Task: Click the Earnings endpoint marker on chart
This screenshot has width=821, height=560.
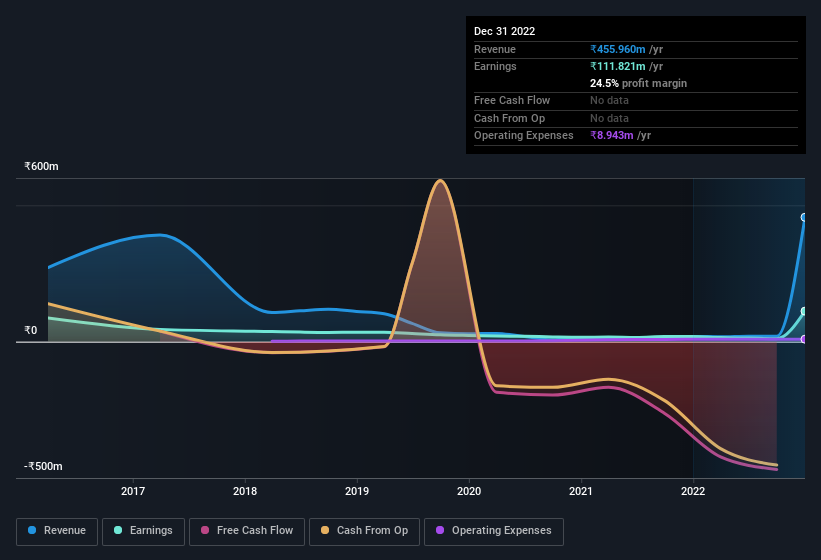Action: pos(804,311)
